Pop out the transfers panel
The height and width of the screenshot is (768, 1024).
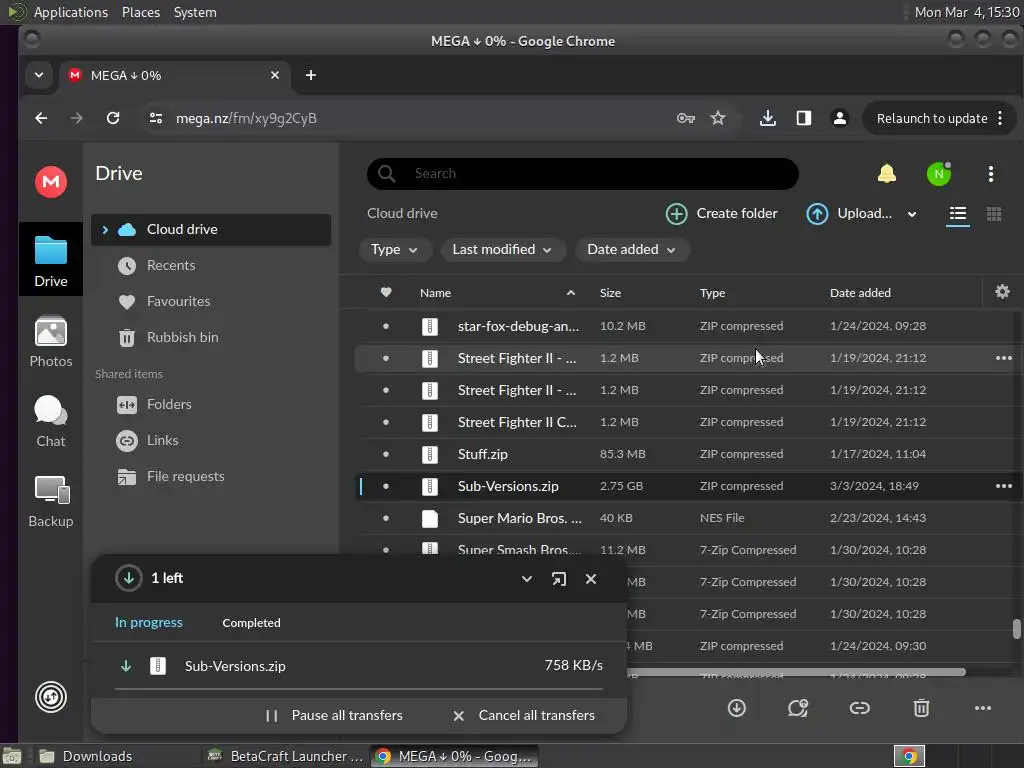click(559, 579)
